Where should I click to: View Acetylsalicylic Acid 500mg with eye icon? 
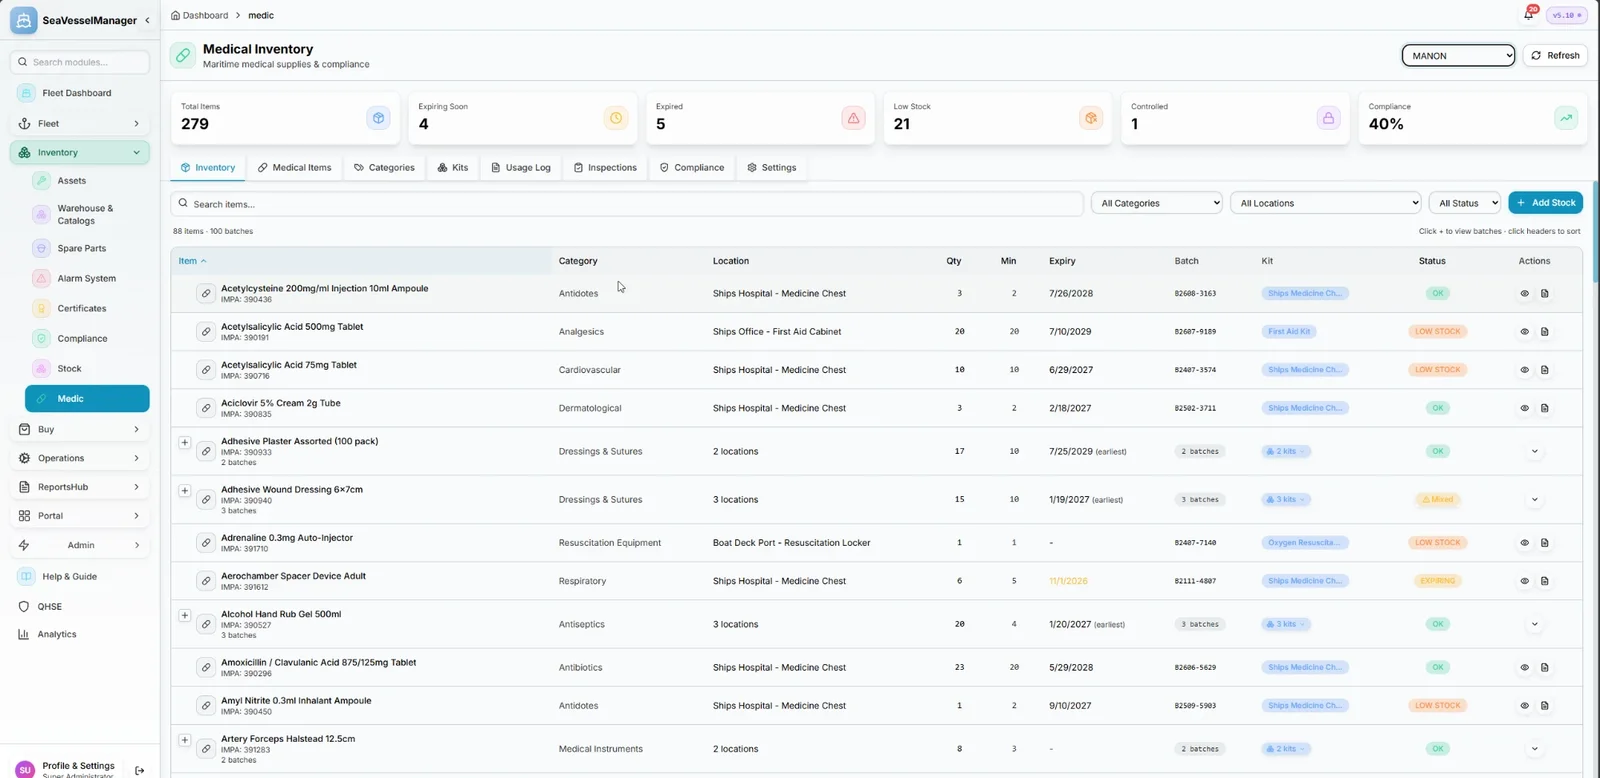[x=1524, y=332]
